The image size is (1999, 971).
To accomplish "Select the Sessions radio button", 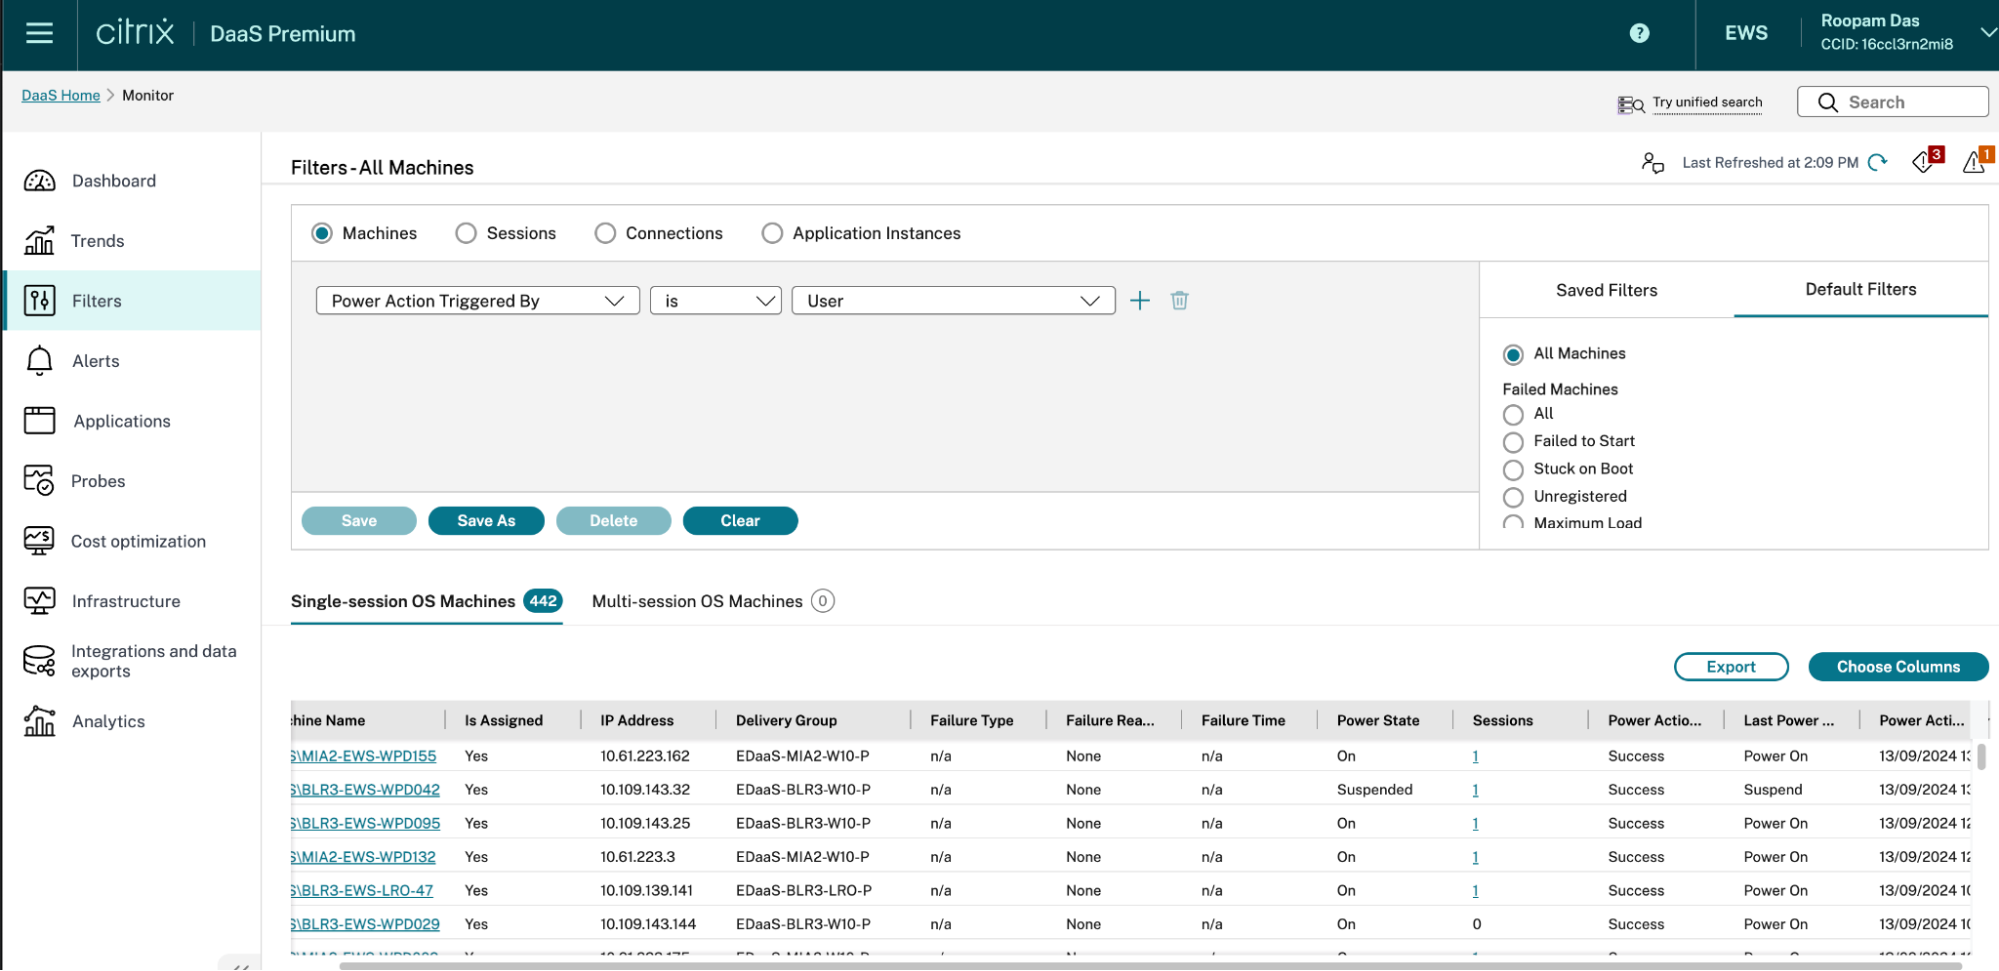I will 466,233.
